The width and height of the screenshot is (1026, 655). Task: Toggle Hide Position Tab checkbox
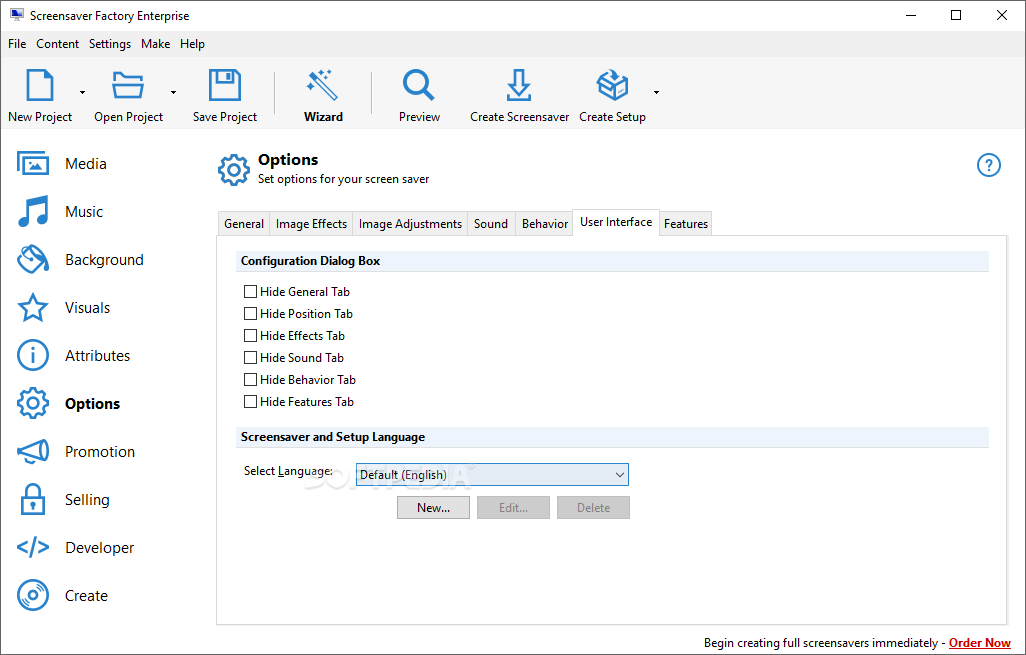tap(250, 313)
